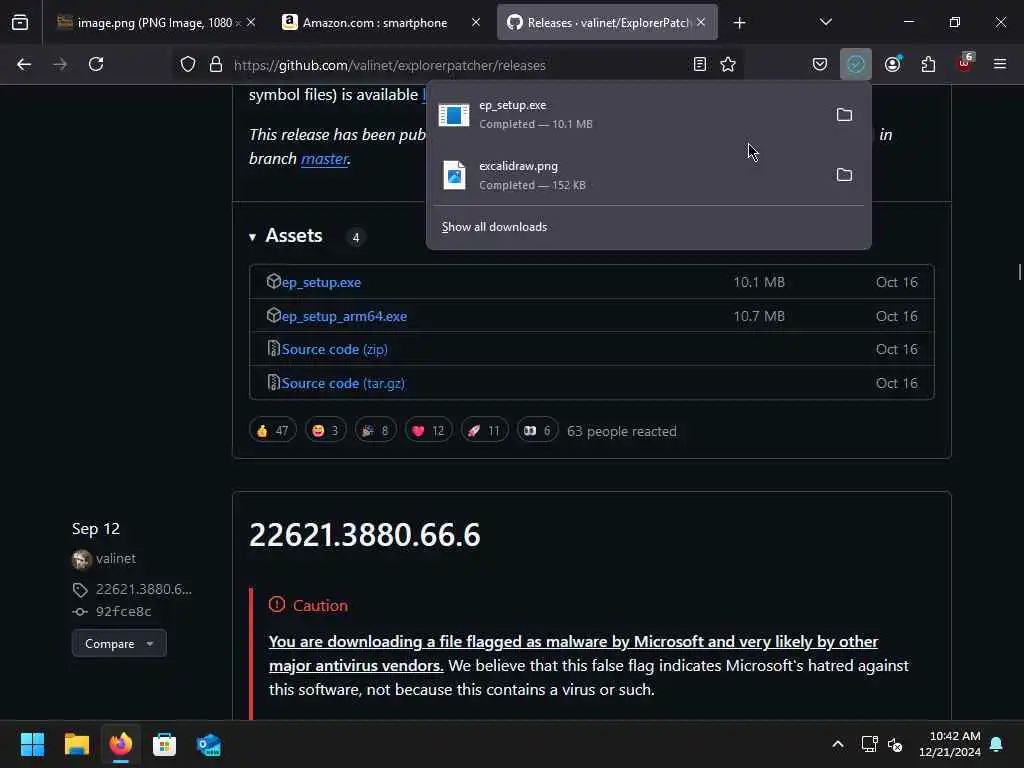Open clock showing 10:42 AM
Image resolution: width=1024 pixels, height=768 pixels.
point(950,744)
